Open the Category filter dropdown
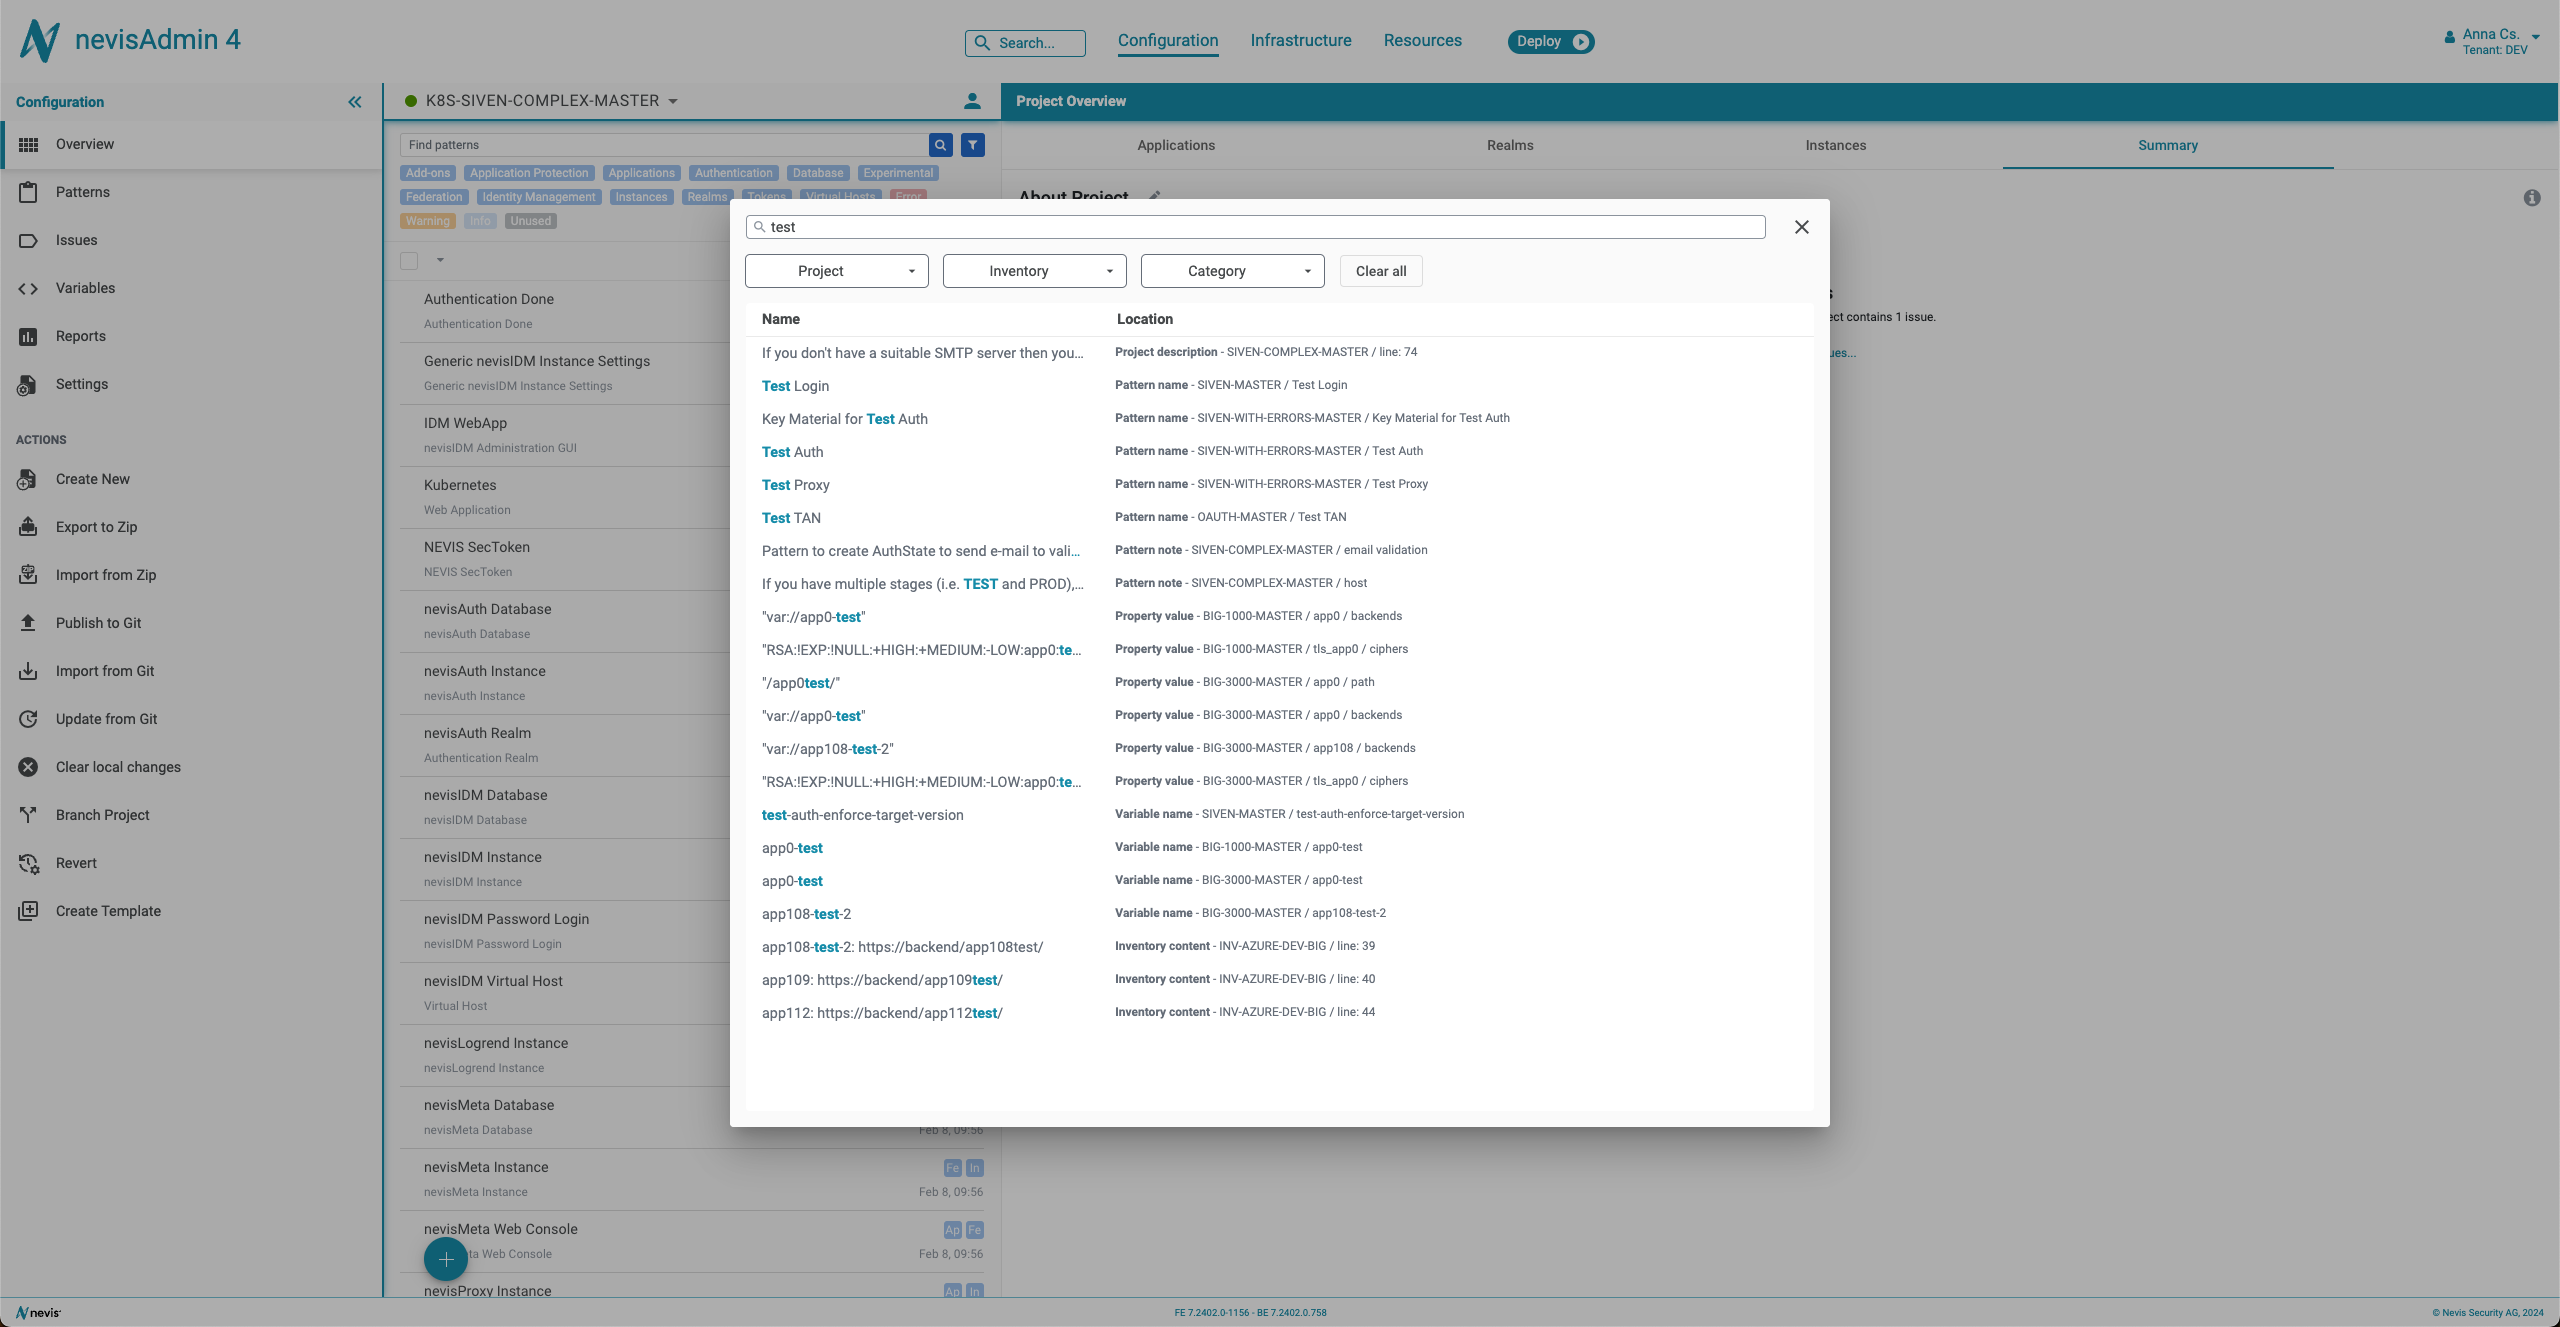The image size is (2560, 1327). (1233, 271)
